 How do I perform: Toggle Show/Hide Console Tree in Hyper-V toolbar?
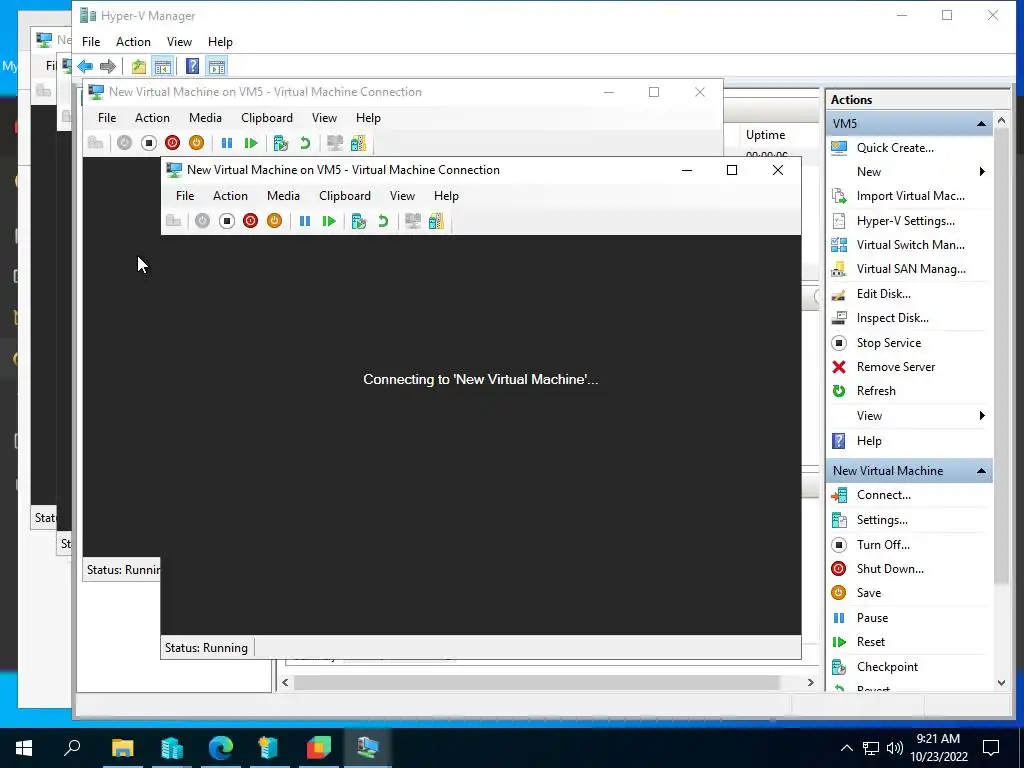[163, 66]
